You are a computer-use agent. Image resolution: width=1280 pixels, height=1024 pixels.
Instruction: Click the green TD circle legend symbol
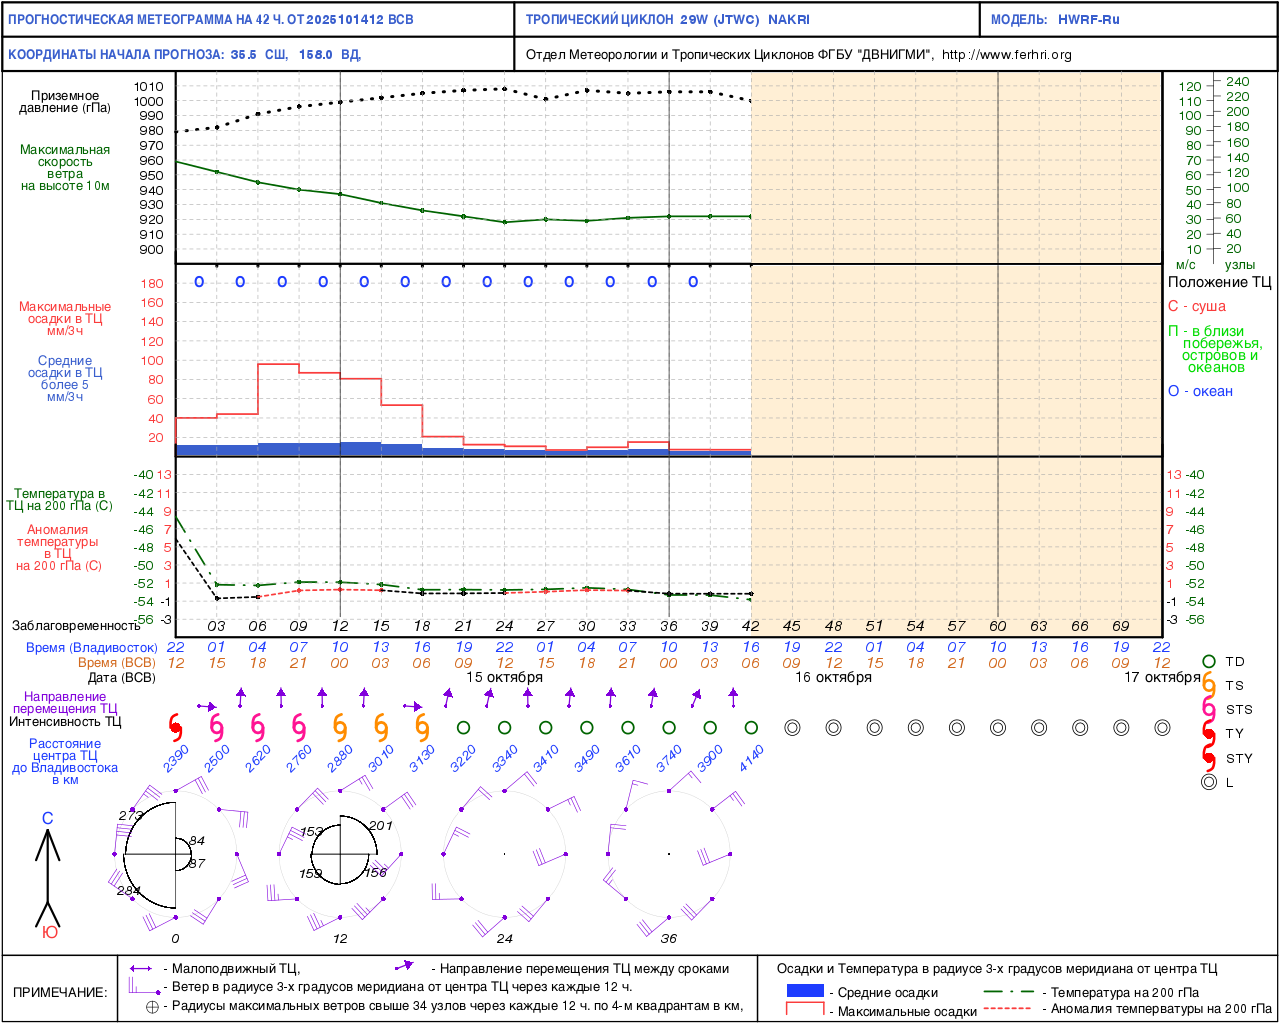click(x=1209, y=662)
